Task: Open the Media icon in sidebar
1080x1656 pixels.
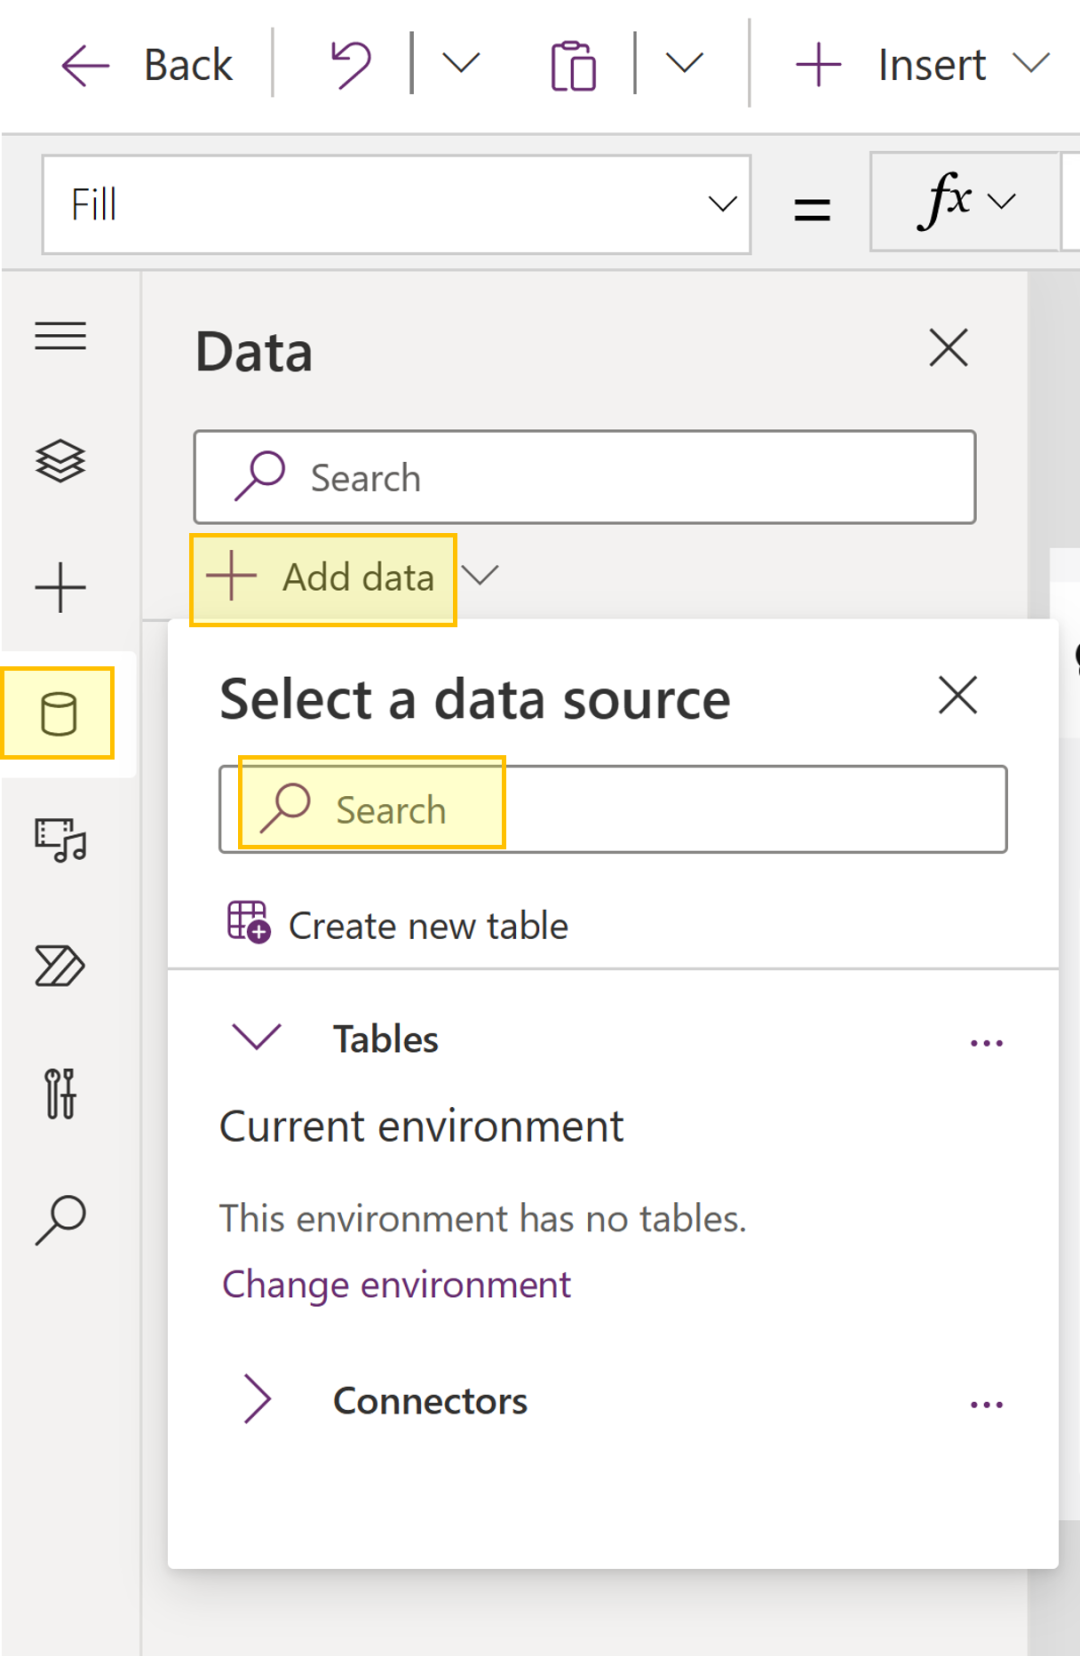Action: 60,840
